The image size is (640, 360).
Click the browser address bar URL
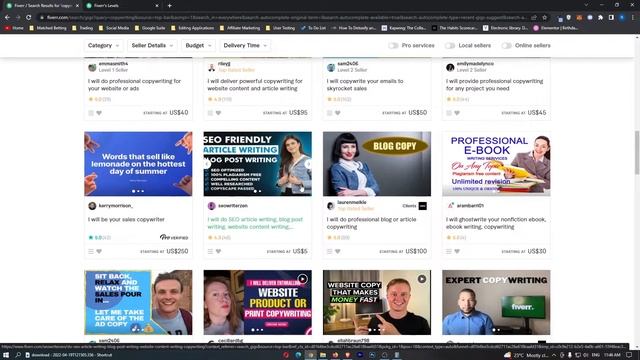tap(286, 18)
